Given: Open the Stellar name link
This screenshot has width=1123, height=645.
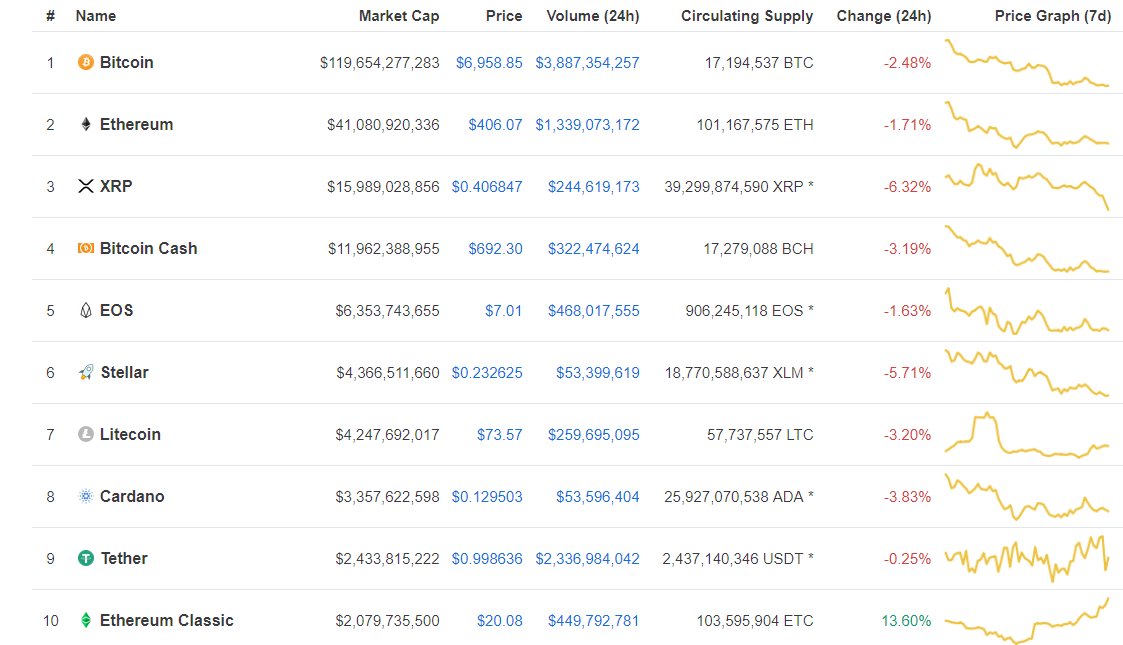Looking at the screenshot, I should coord(125,372).
